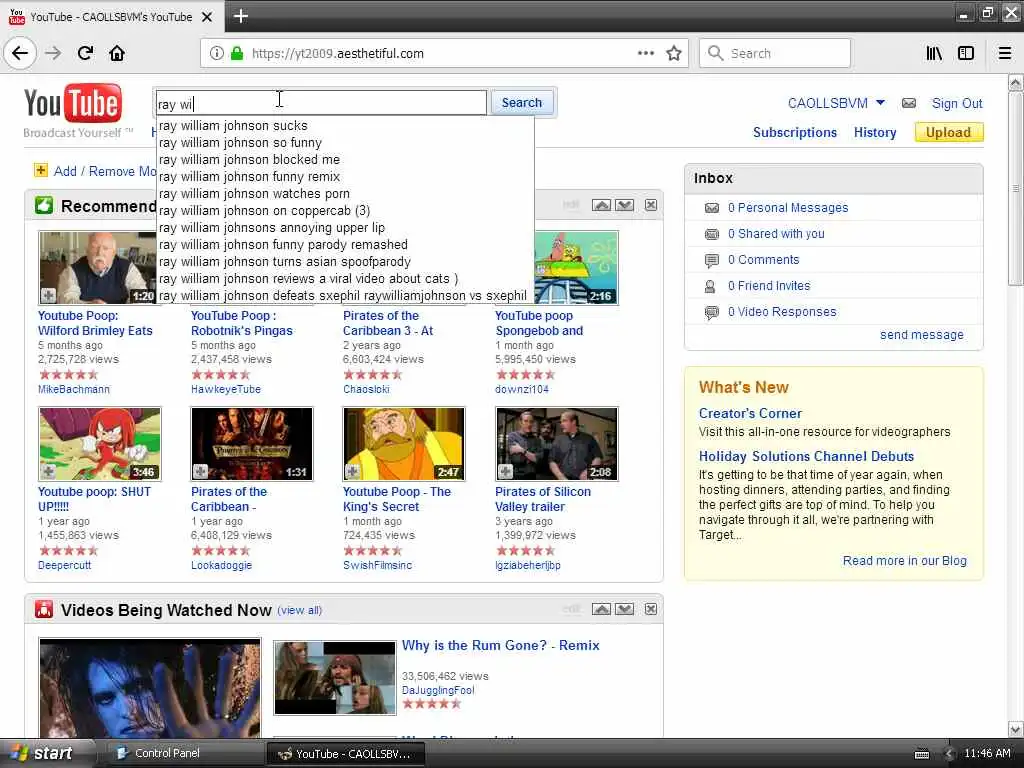1024x768 pixels.
Task: Open the browser home page icon
Action: 117,53
